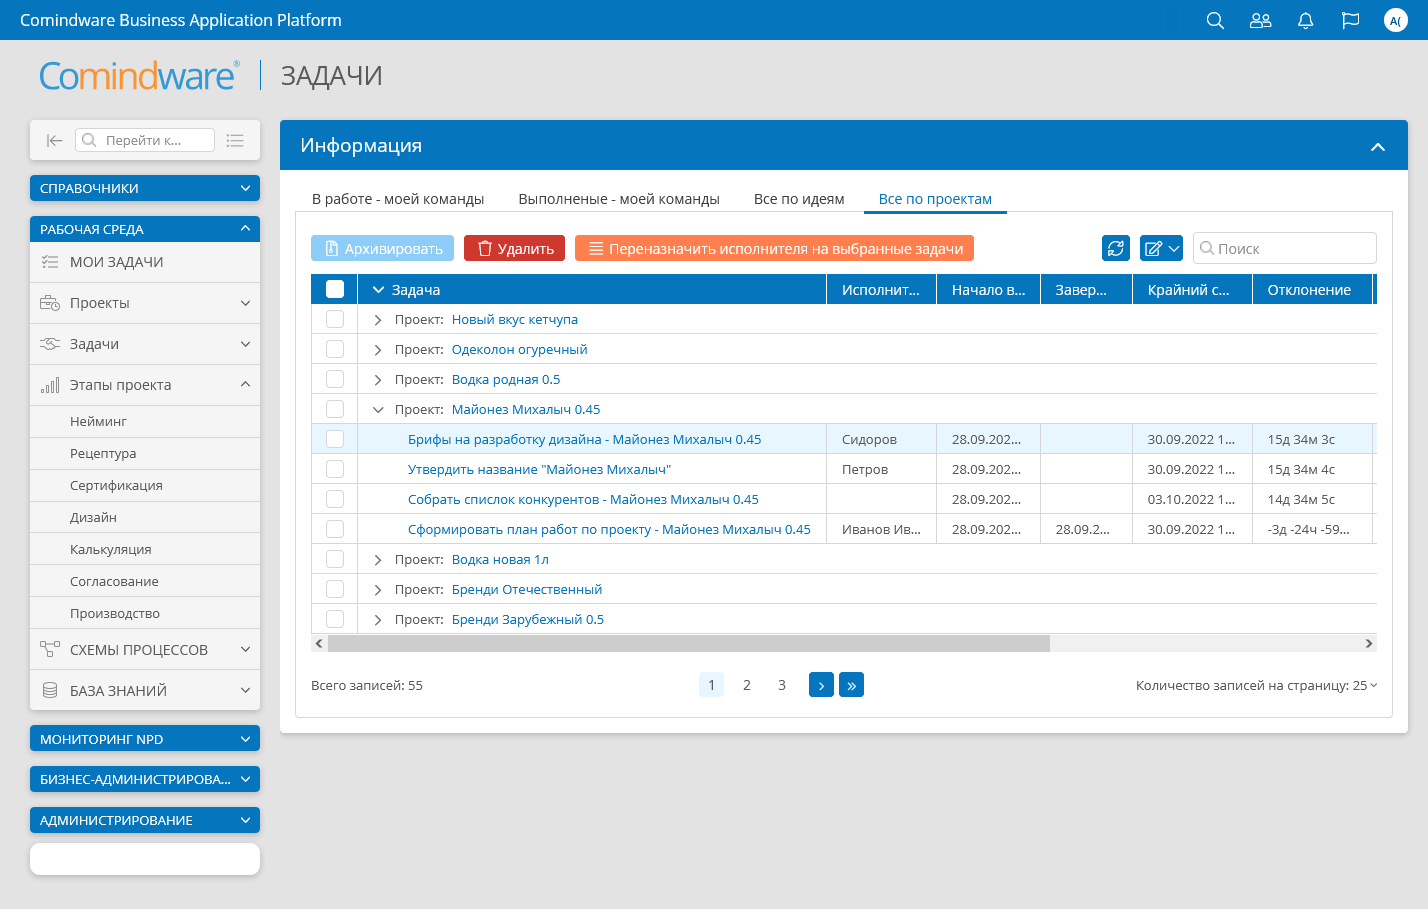Go to page 2 of records

click(x=747, y=685)
